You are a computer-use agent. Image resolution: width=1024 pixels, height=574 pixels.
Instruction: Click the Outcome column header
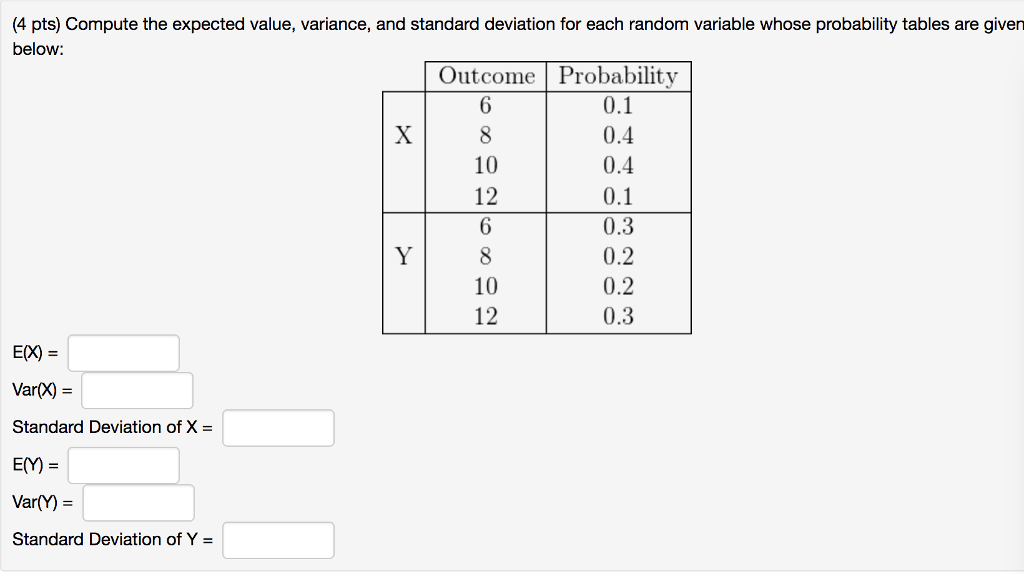487,76
